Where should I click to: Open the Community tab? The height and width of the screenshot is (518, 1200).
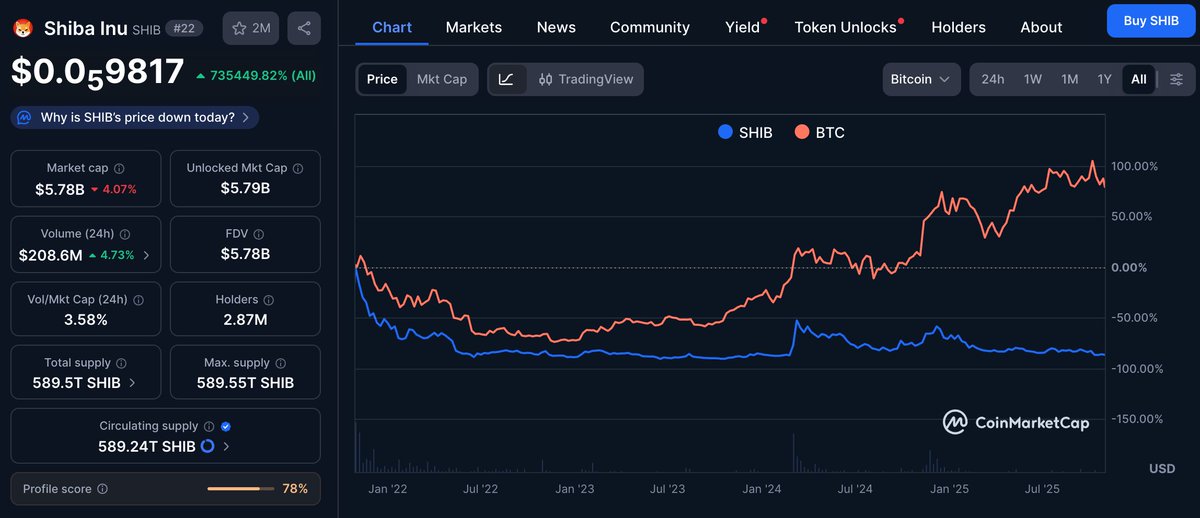tap(650, 27)
